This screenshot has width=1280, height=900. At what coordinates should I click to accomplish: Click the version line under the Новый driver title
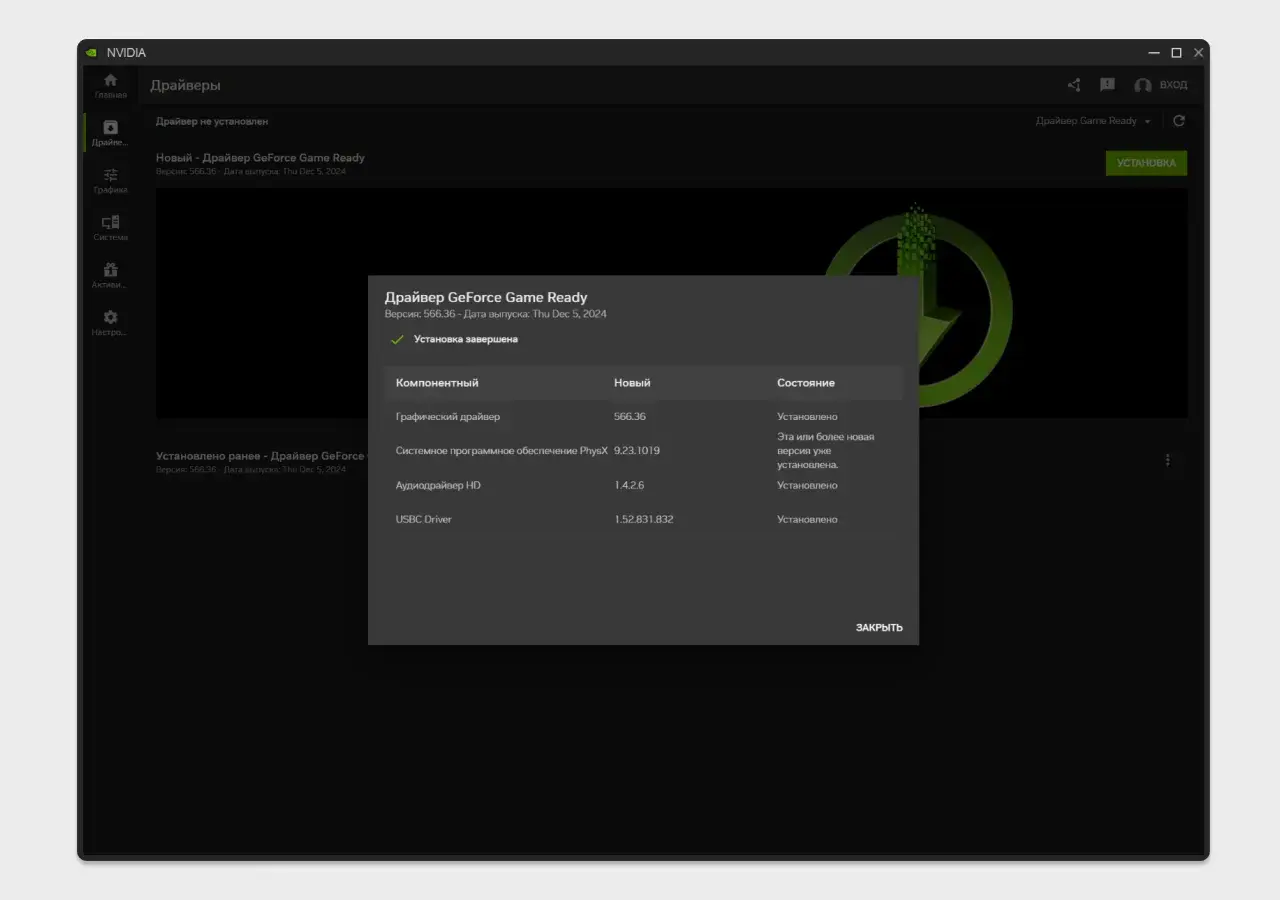(x=251, y=171)
